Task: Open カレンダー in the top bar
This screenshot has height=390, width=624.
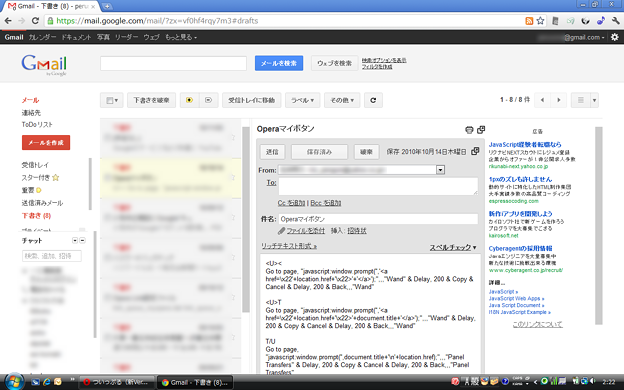Action: [x=42, y=37]
